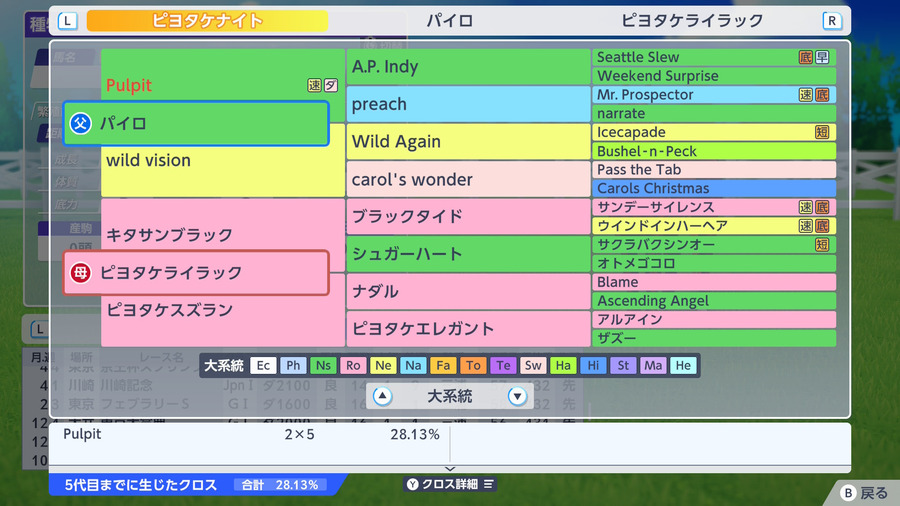Select the ザズー row
900x506 pixels.
click(714, 338)
